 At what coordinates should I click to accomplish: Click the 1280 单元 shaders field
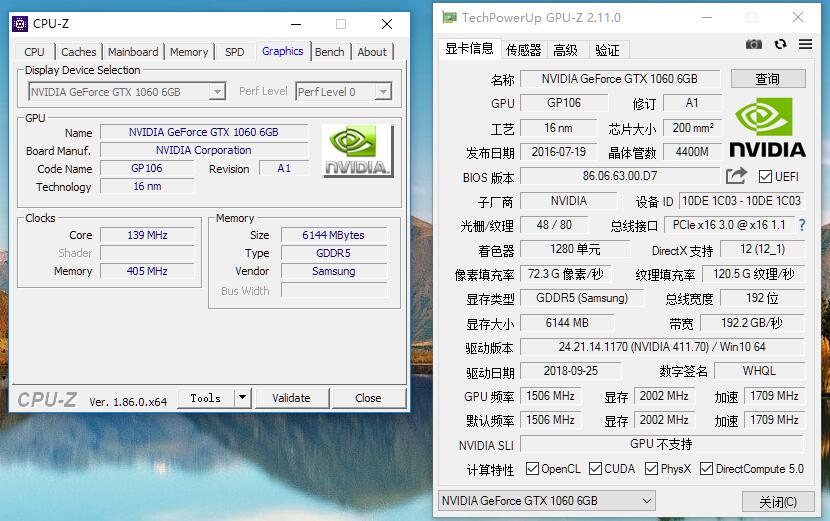(x=575, y=249)
